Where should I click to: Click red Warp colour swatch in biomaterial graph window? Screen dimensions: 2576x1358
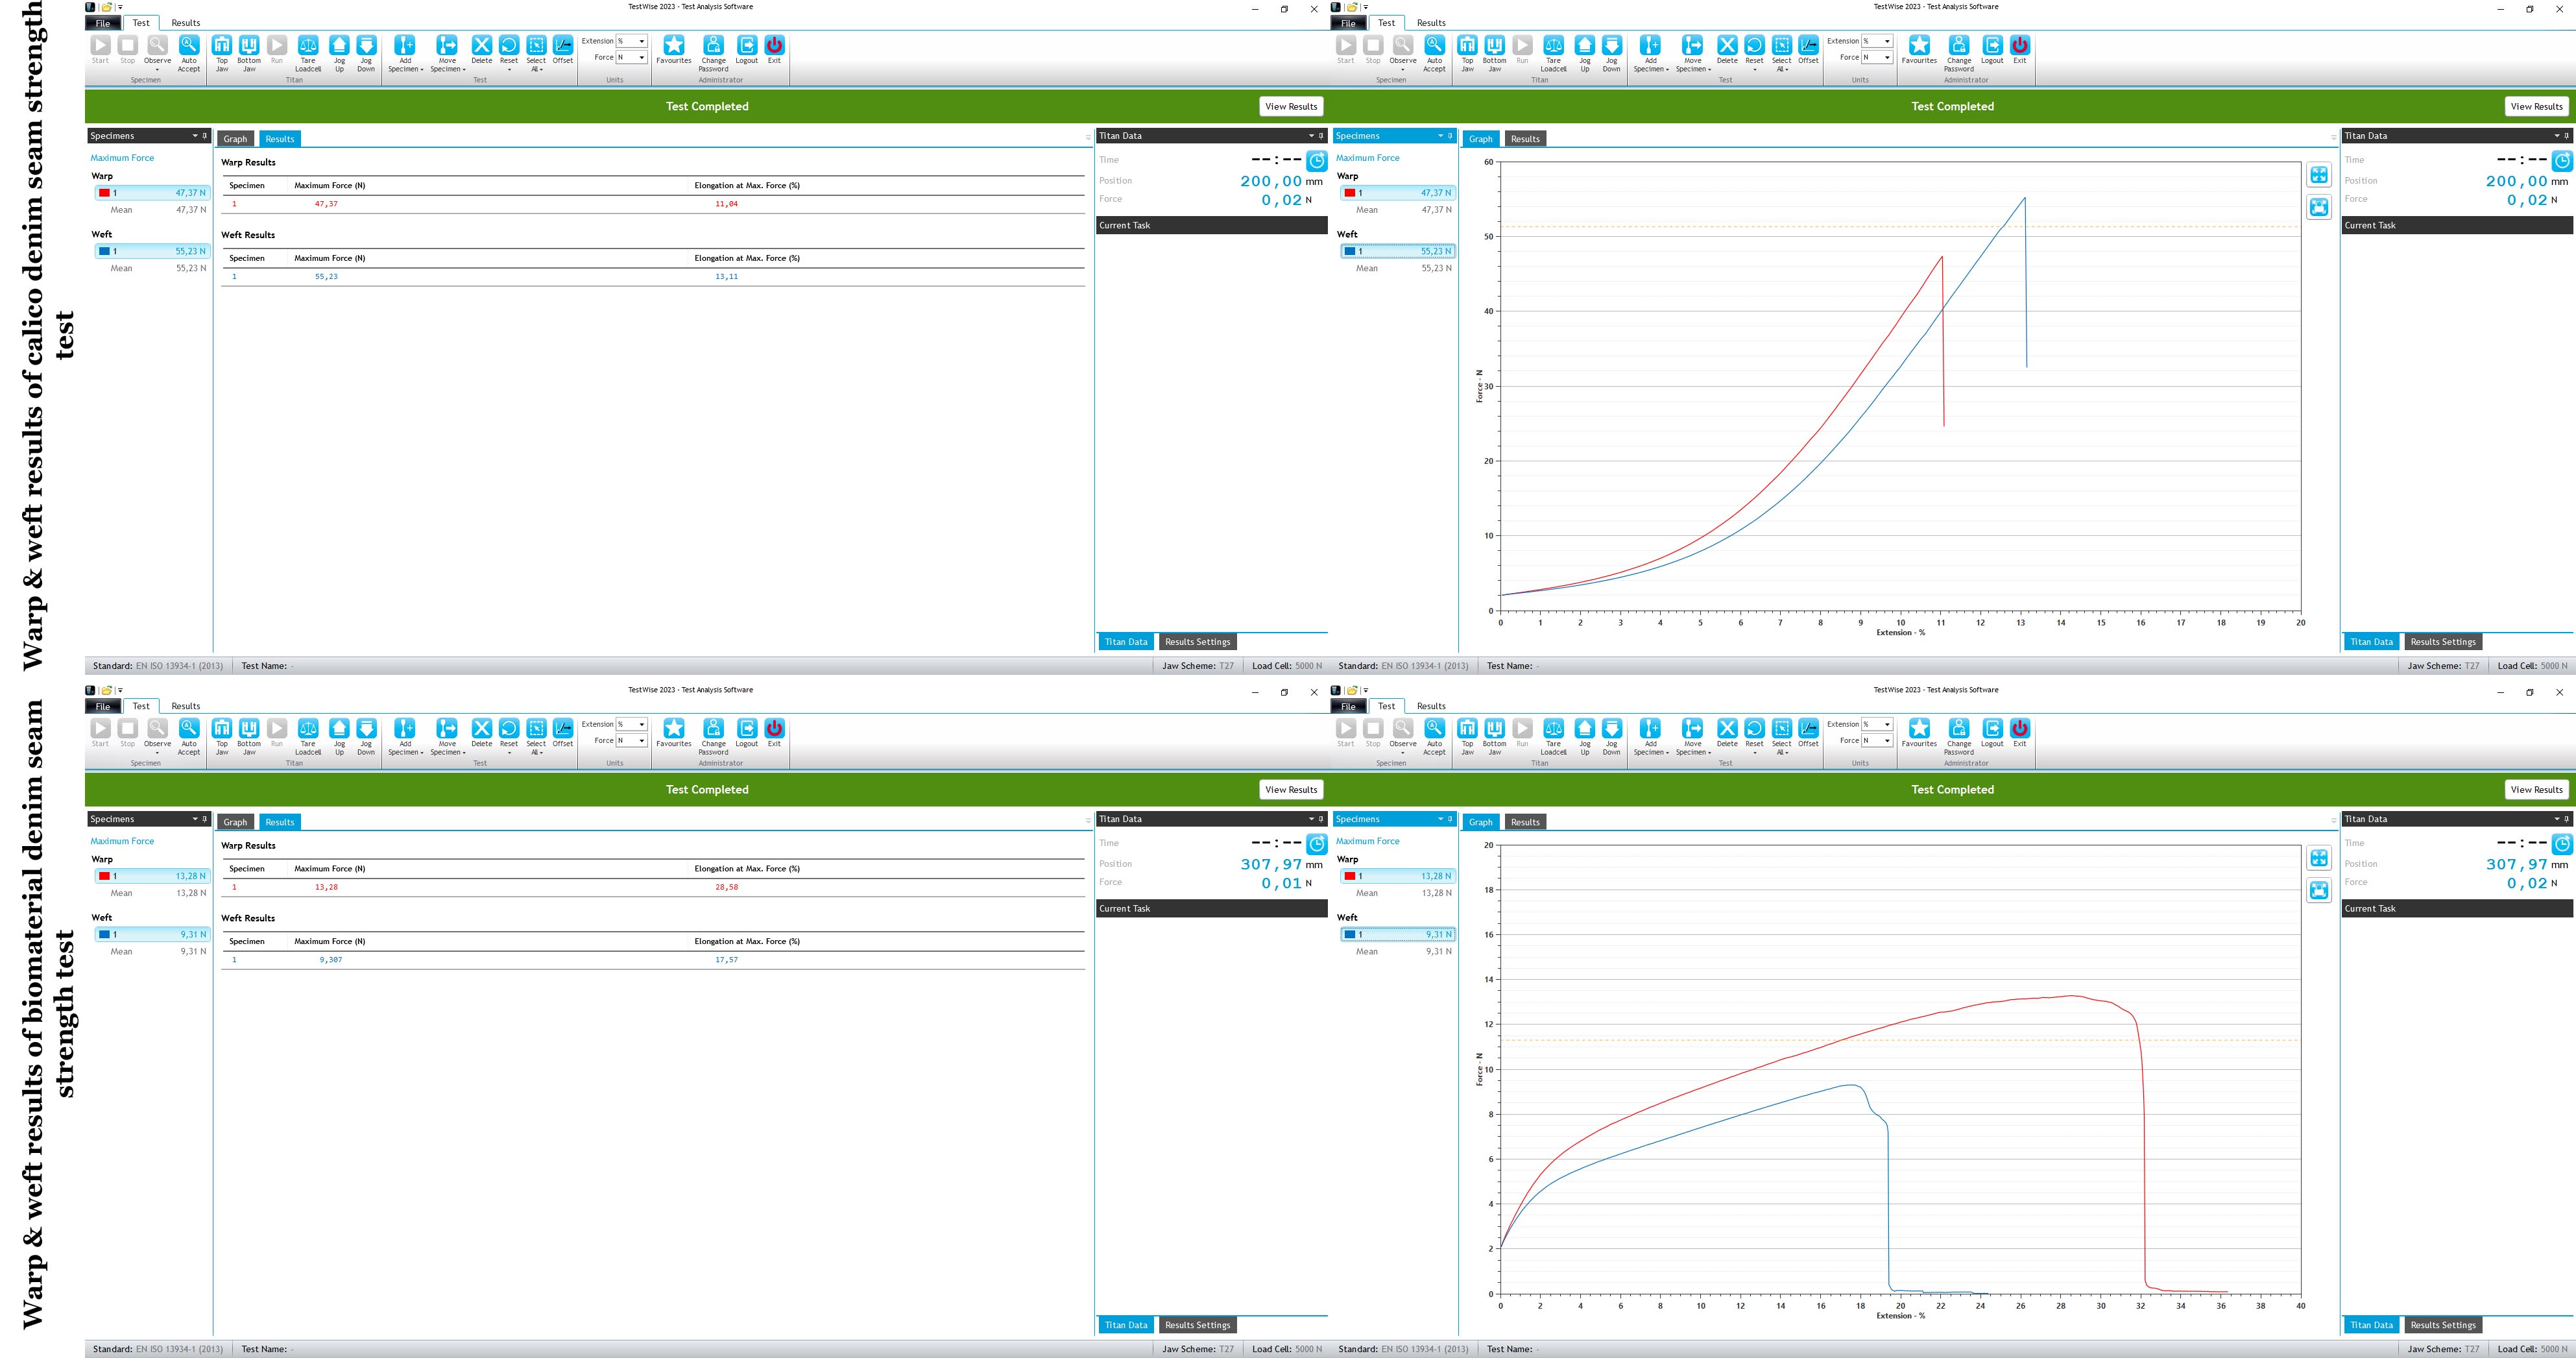click(1349, 876)
